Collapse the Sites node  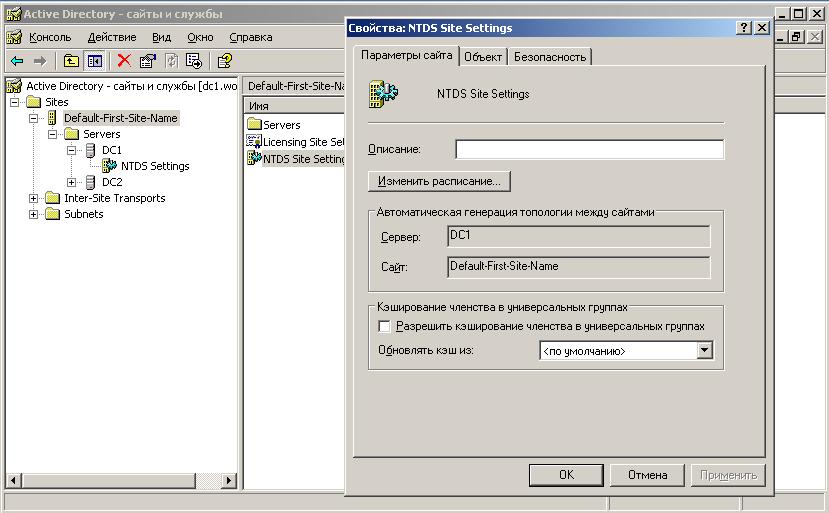click(x=14, y=102)
